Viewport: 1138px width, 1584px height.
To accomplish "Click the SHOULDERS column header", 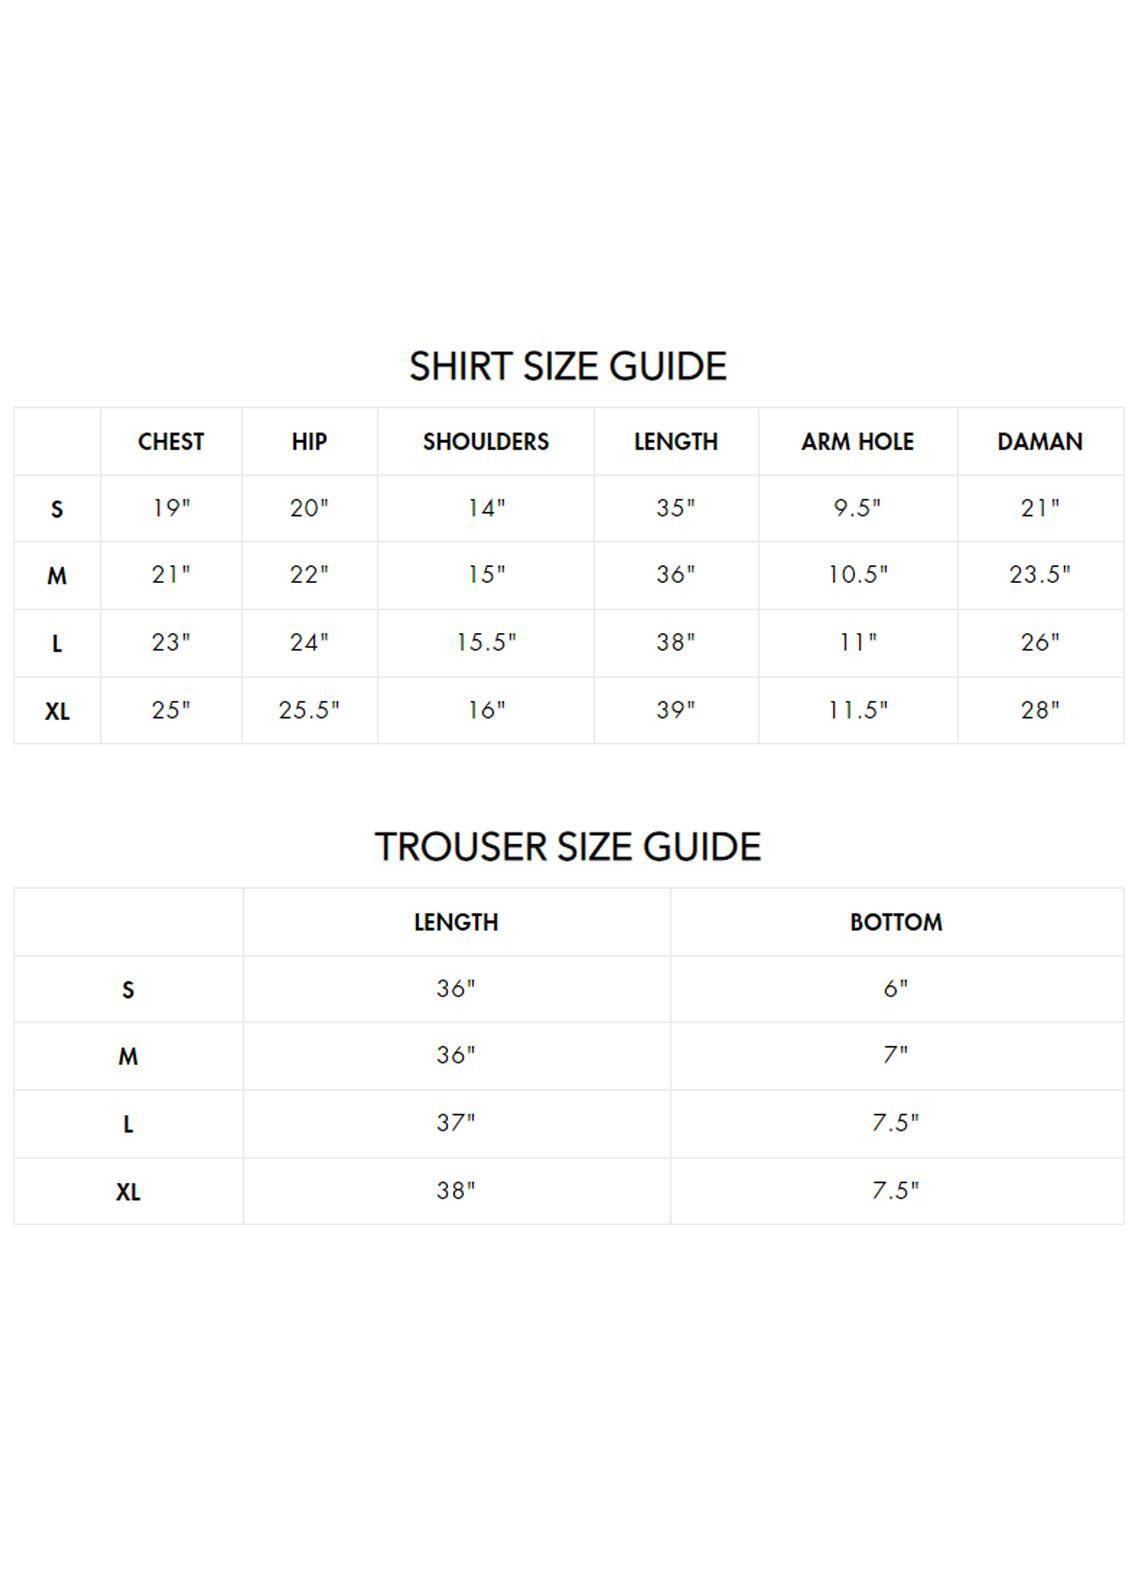I will pyautogui.click(x=486, y=441).
